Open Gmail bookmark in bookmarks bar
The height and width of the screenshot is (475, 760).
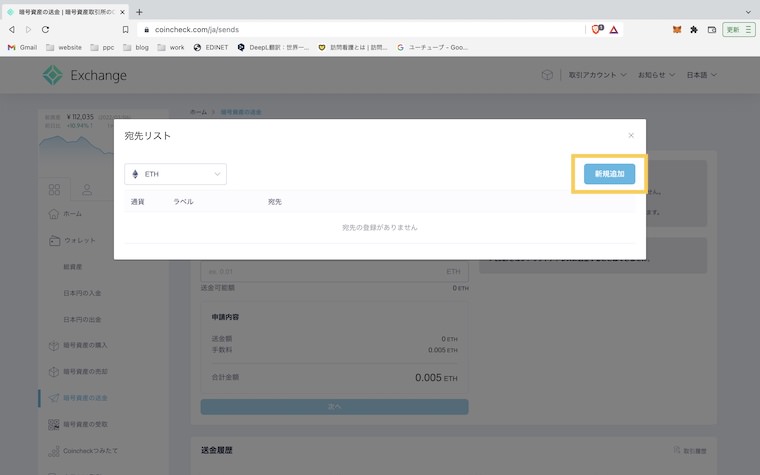click(x=22, y=47)
